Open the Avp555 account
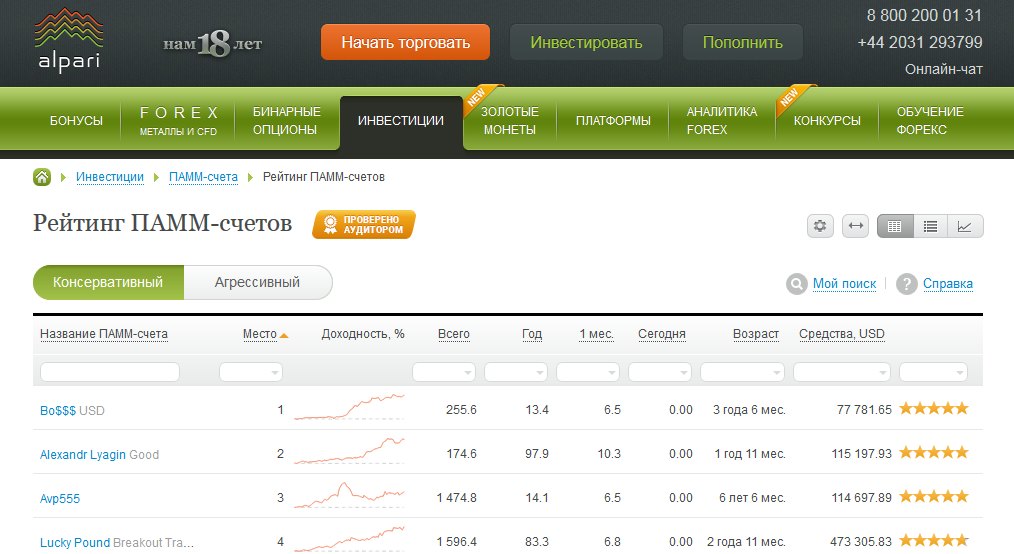The width and height of the screenshot is (1014, 554). coord(60,498)
